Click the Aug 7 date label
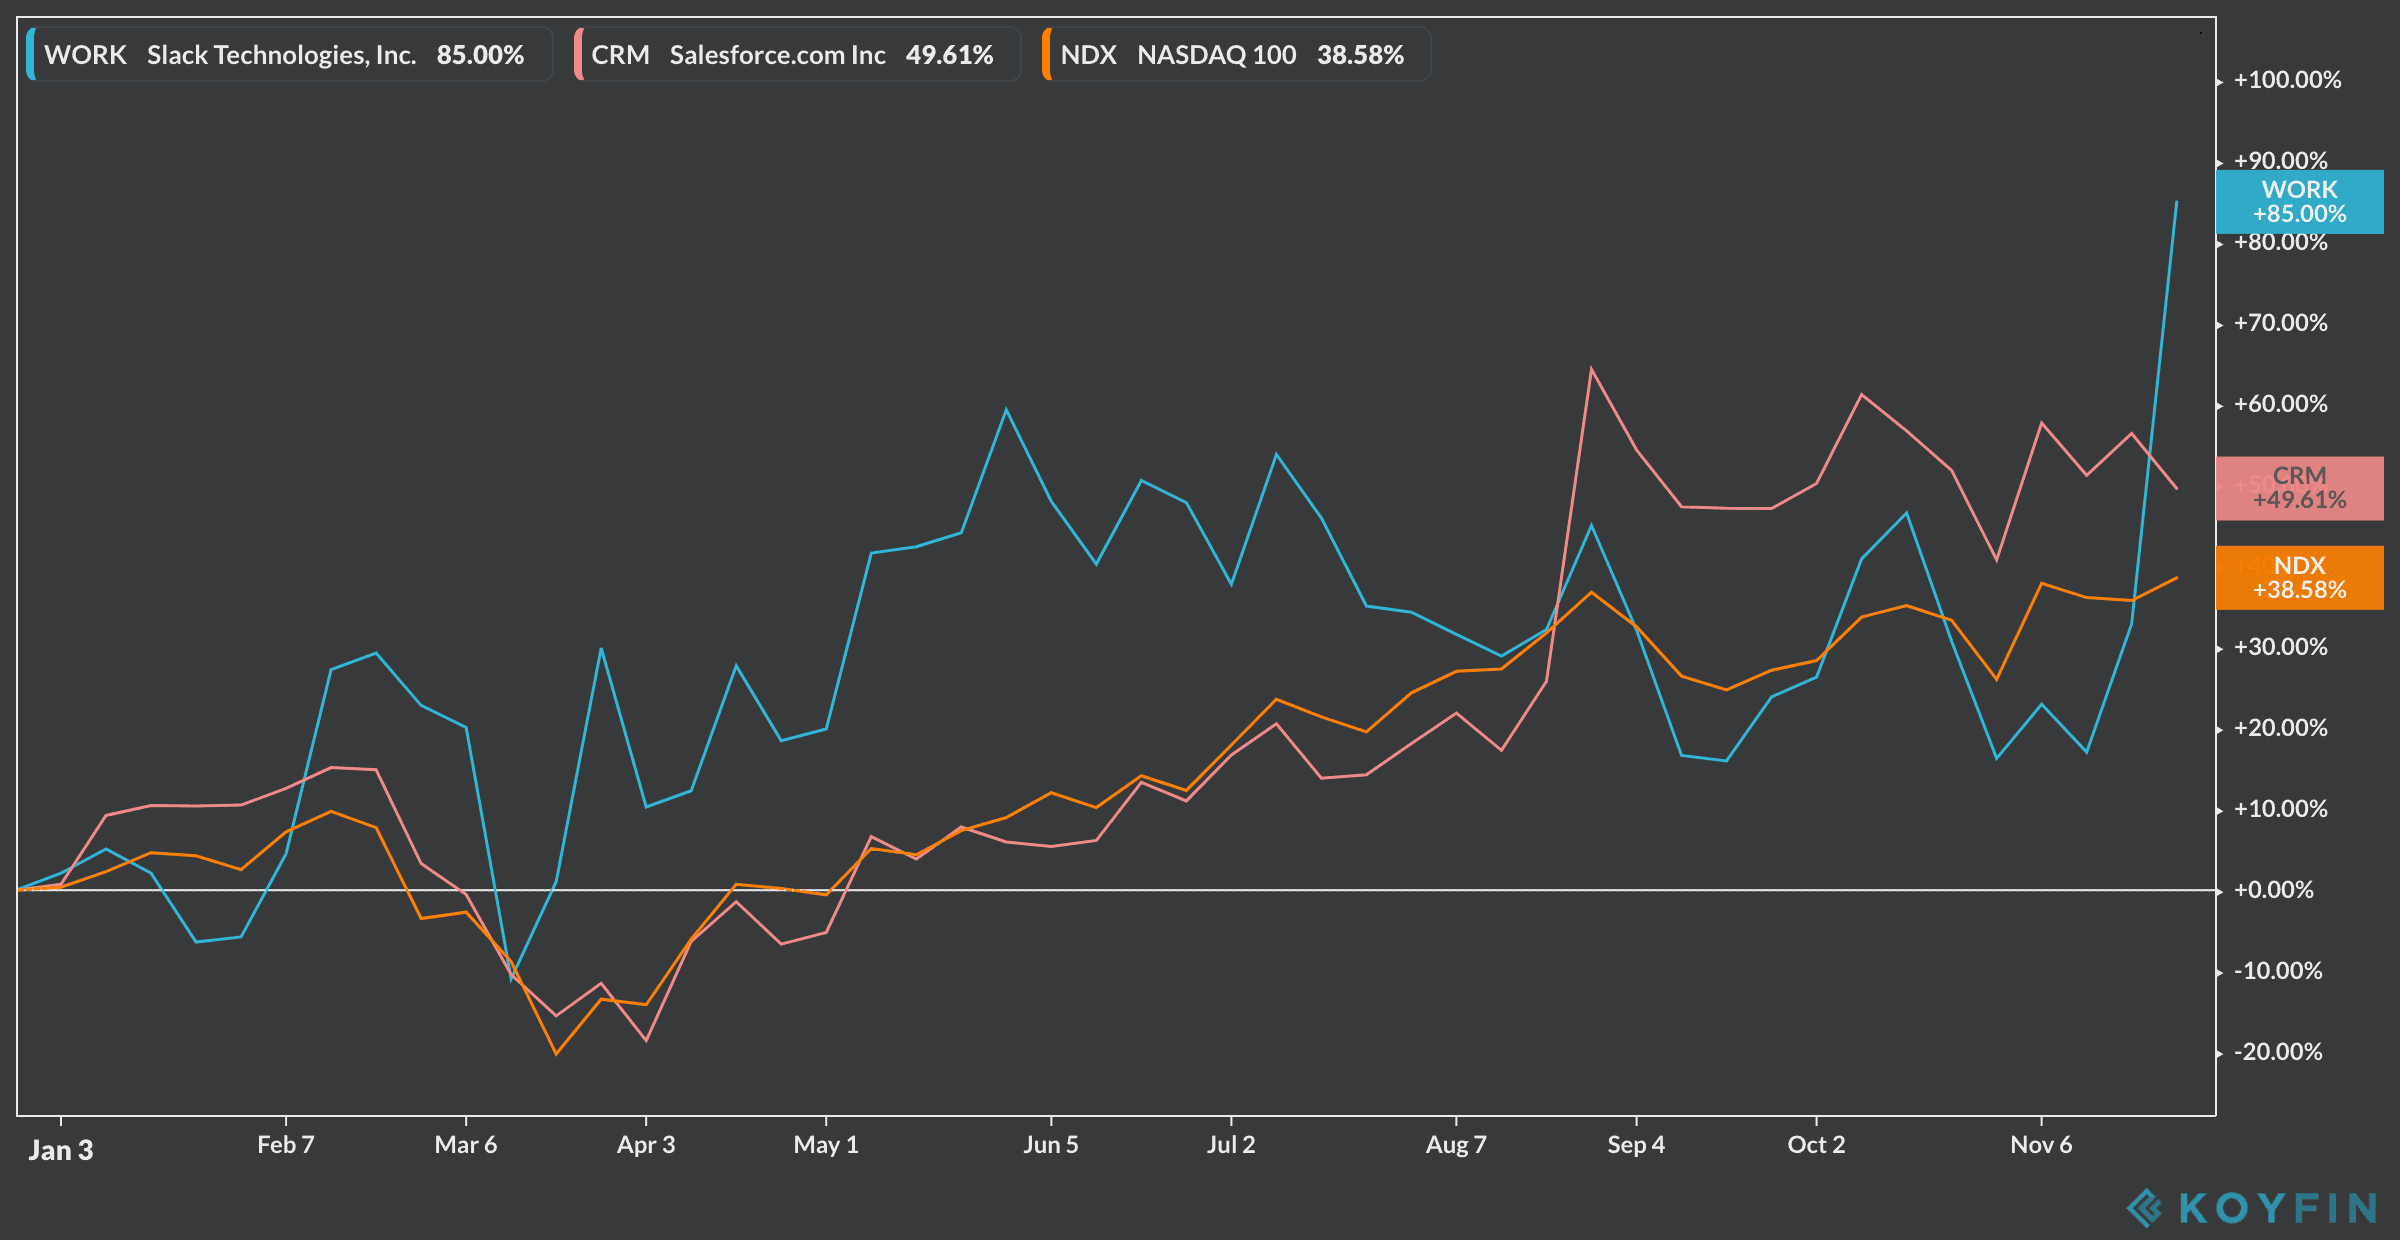Screen dimensions: 2400x1240 pos(1456,1145)
